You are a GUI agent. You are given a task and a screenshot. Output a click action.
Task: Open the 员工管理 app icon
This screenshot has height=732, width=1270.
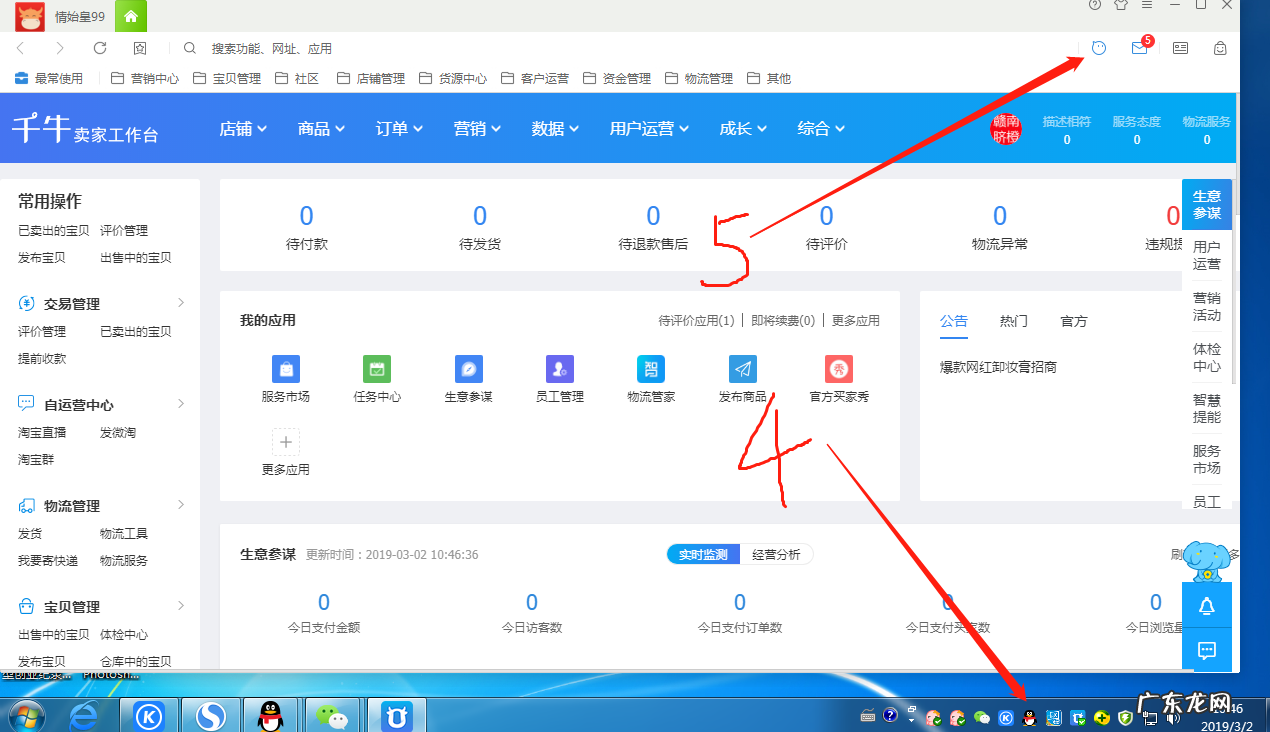pos(558,369)
